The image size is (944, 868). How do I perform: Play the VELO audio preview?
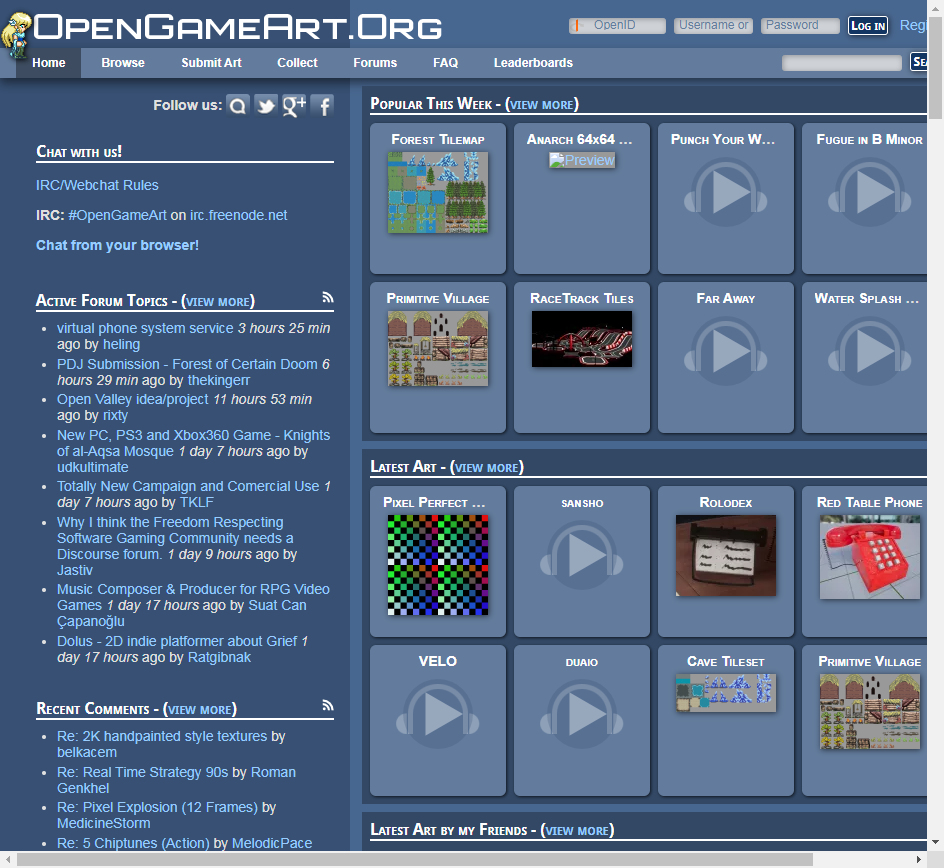pyautogui.click(x=438, y=715)
